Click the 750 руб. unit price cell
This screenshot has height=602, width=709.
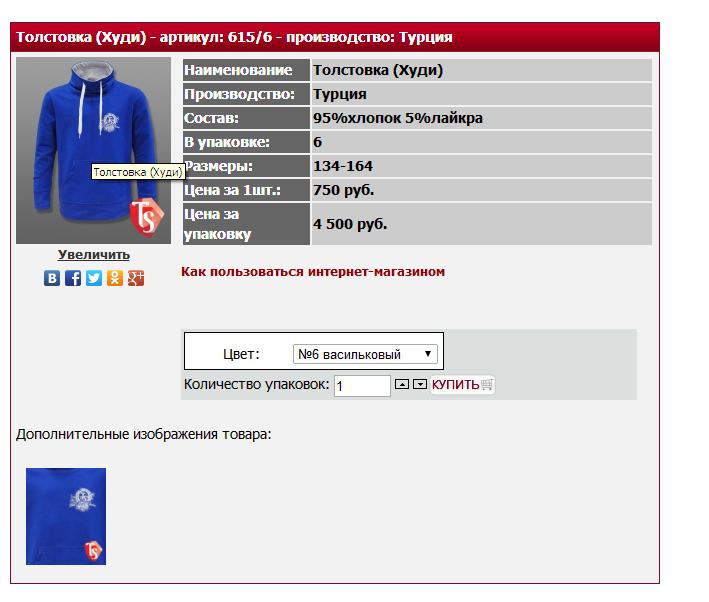(482, 190)
